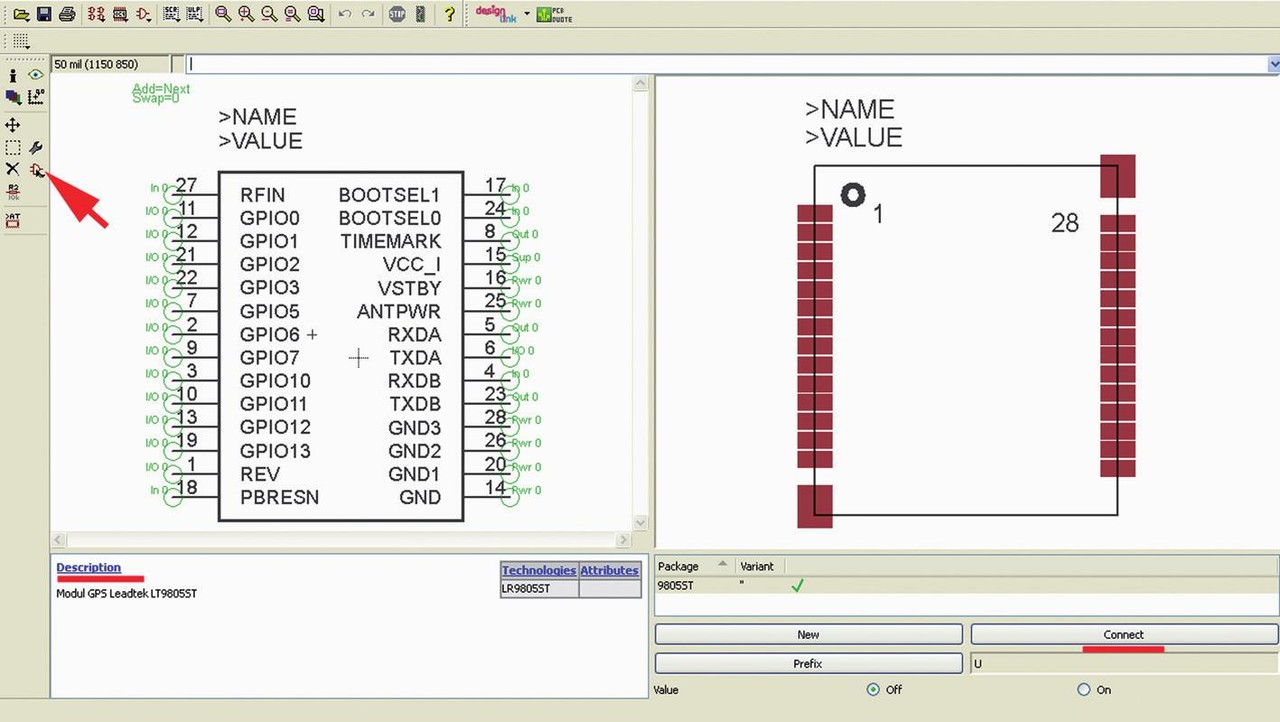The height and width of the screenshot is (722, 1280).
Task: Click the Prefix button
Action: 808,663
